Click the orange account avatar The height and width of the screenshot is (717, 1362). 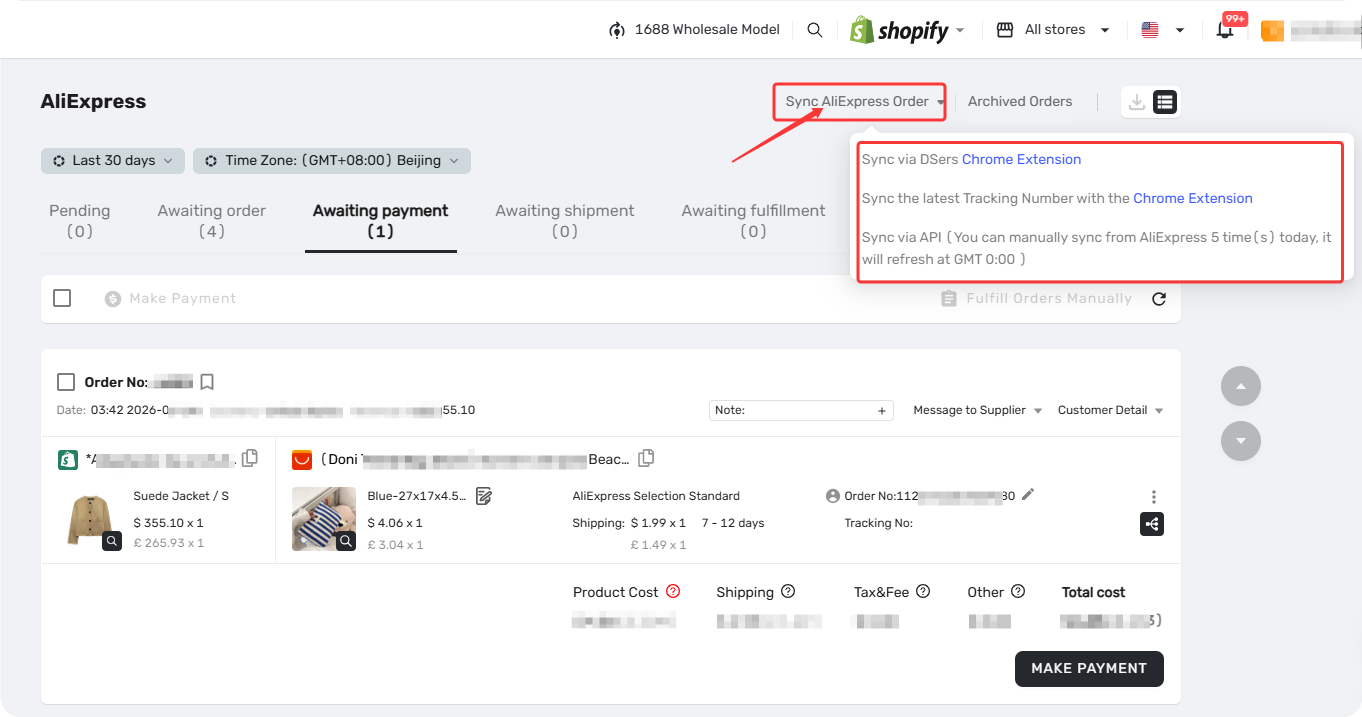point(1272,31)
